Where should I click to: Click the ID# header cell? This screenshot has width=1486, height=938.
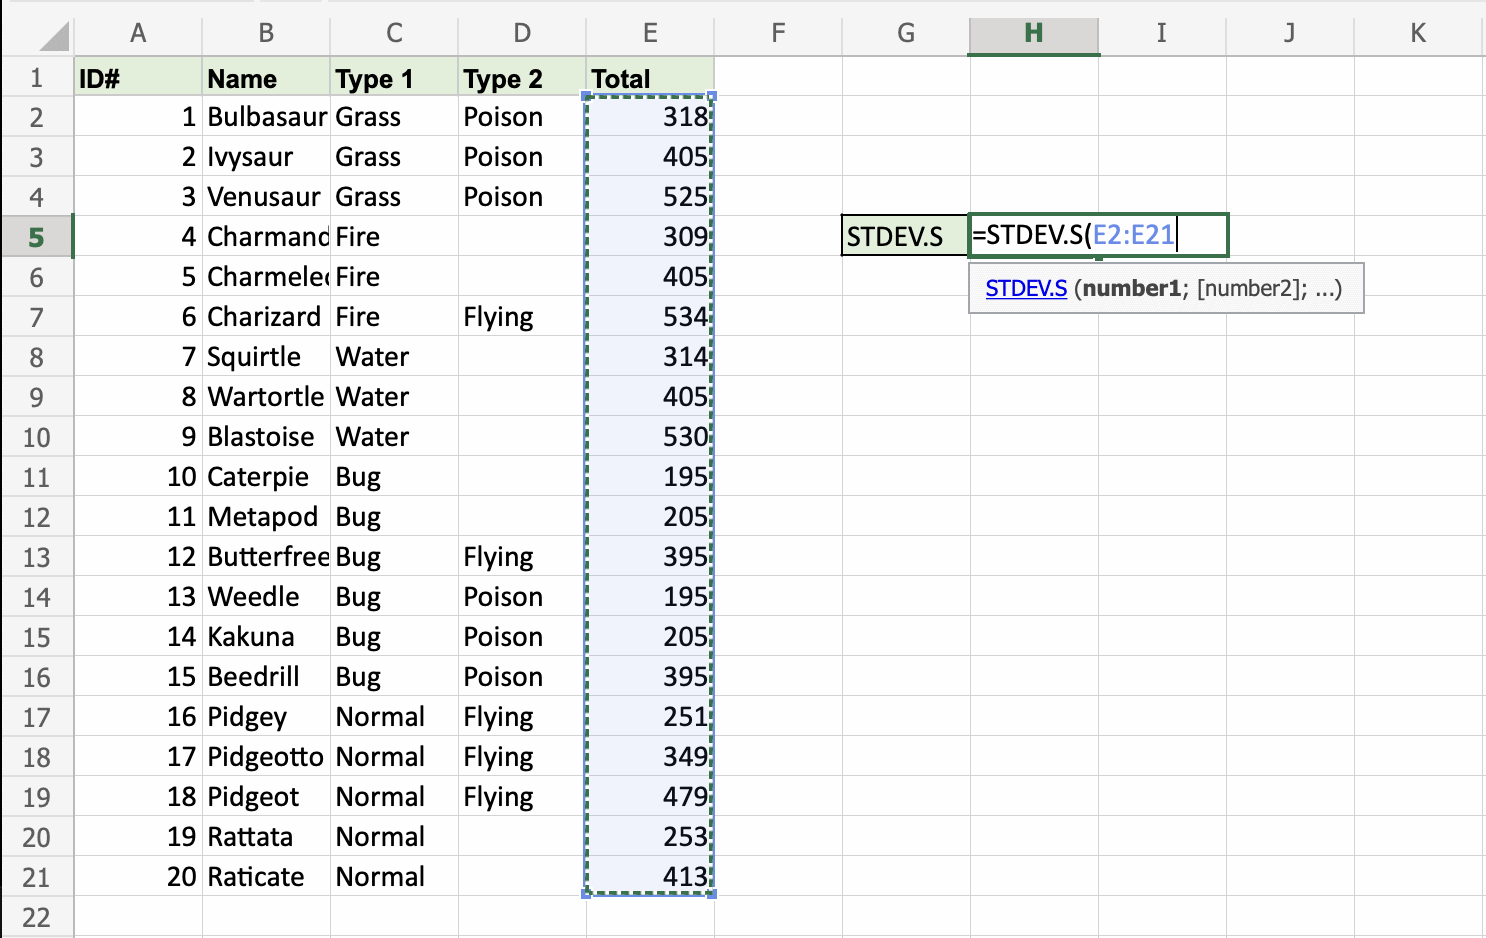click(138, 78)
